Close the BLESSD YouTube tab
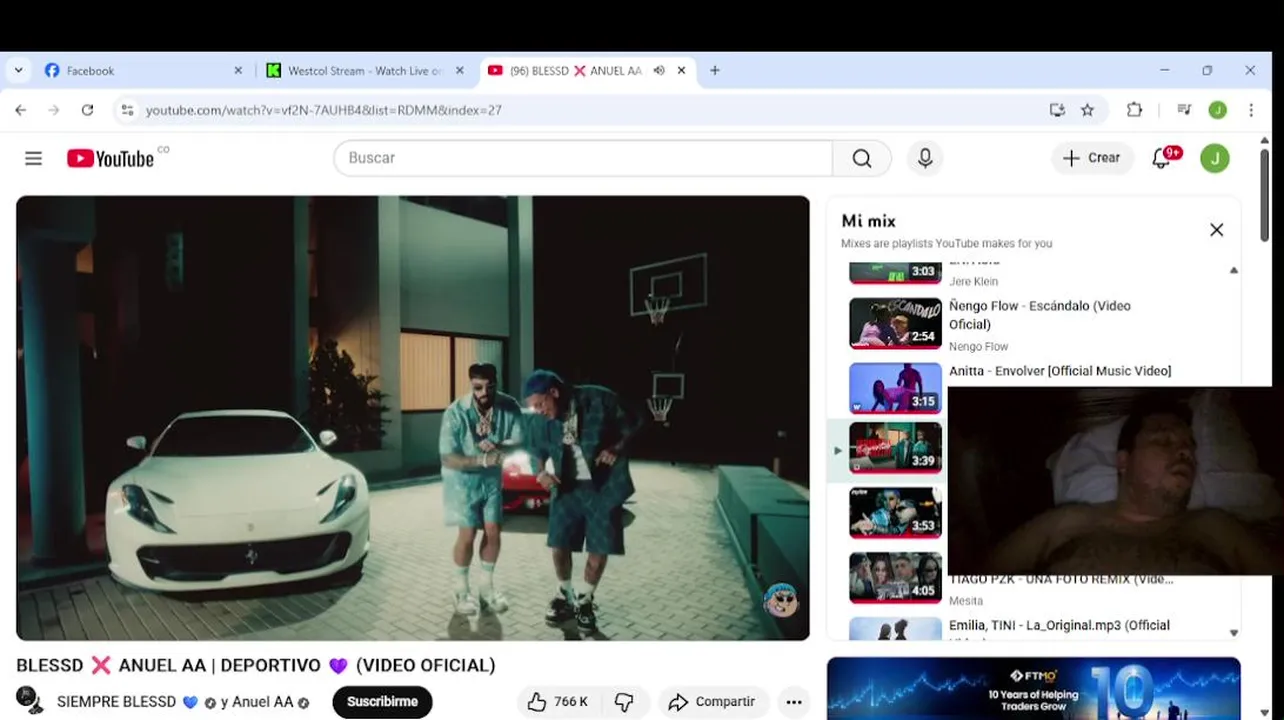 [682, 71]
